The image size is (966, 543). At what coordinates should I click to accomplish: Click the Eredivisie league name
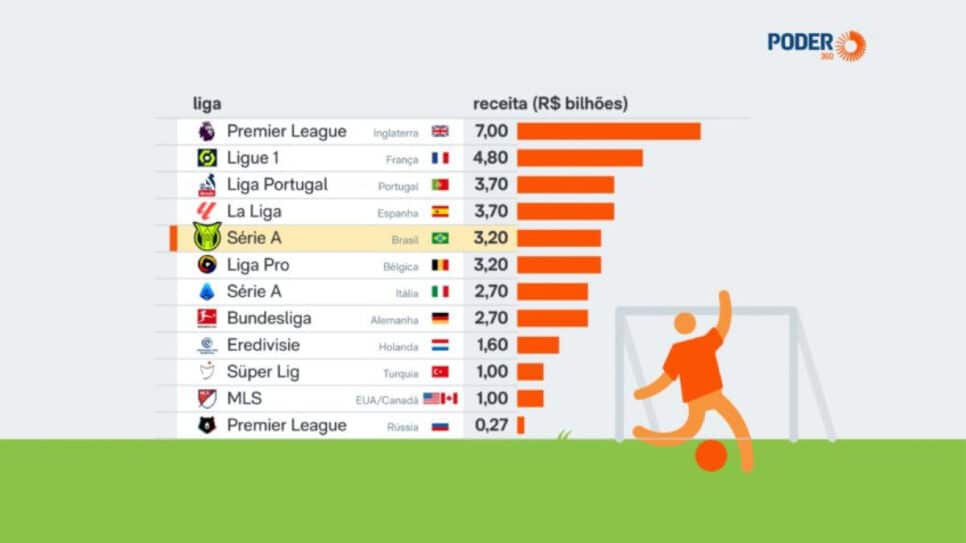[262, 345]
